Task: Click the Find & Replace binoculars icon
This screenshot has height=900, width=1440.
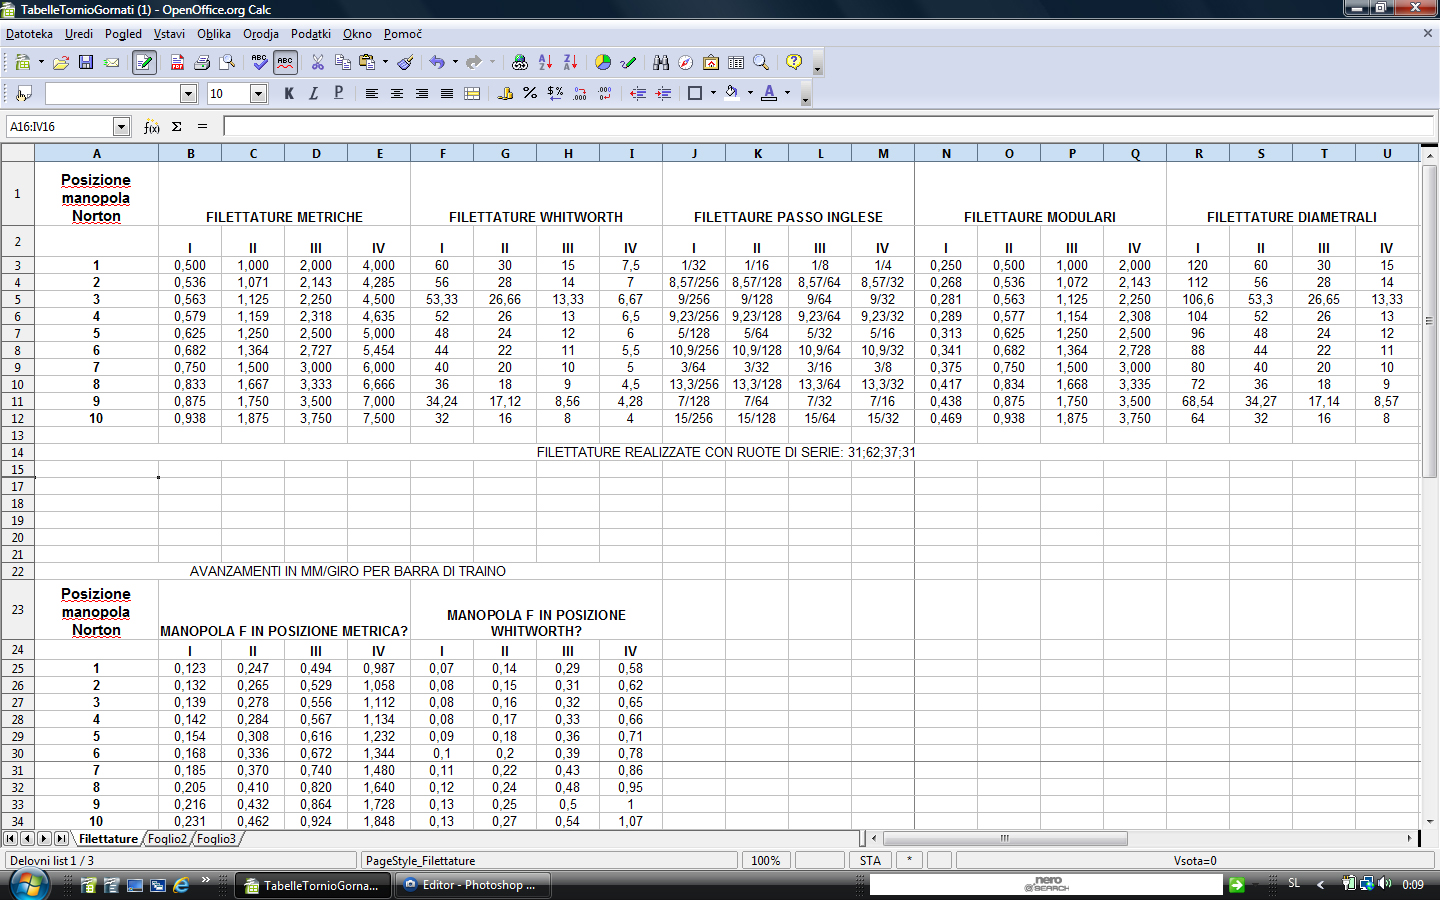Action: [661, 62]
